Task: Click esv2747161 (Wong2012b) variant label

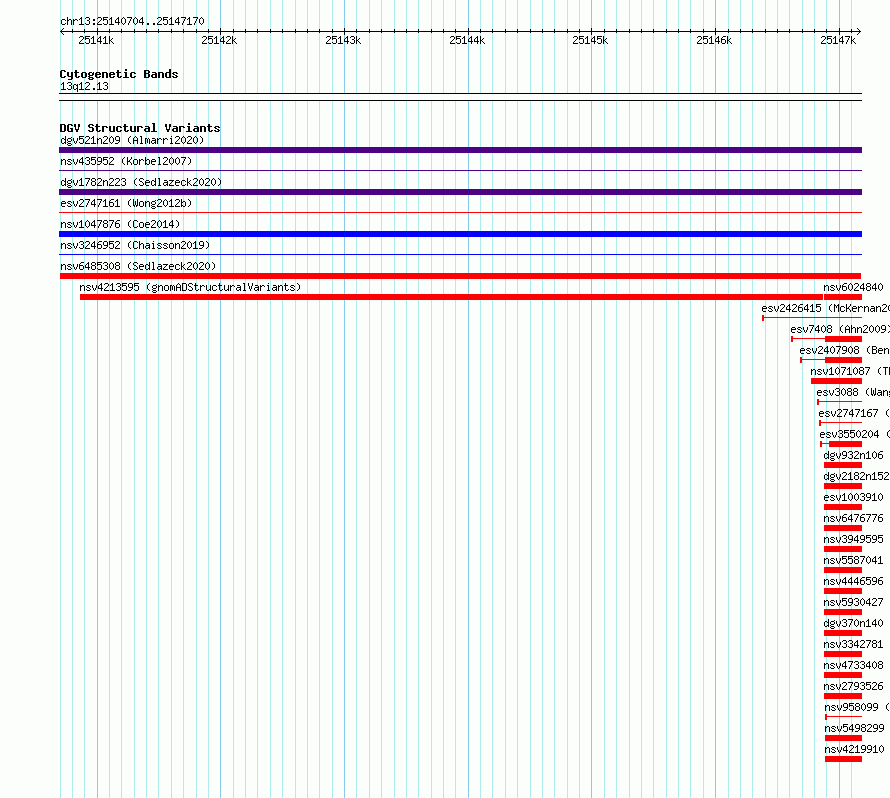Action: tap(126, 203)
